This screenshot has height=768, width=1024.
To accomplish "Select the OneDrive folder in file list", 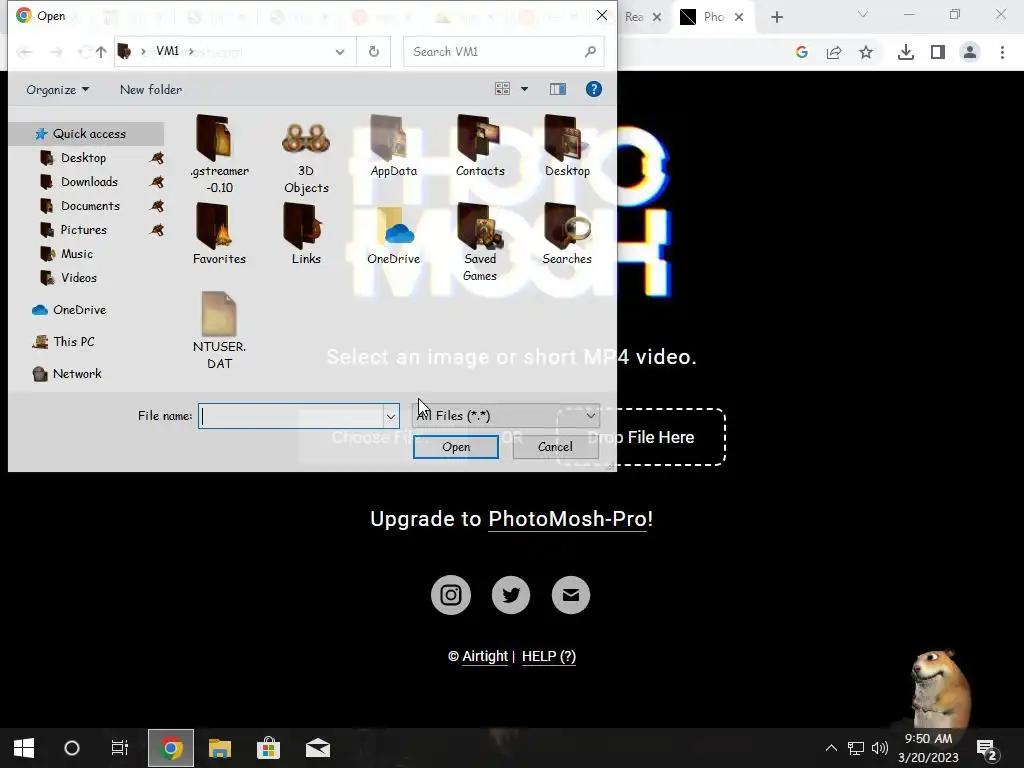I will click(x=393, y=235).
